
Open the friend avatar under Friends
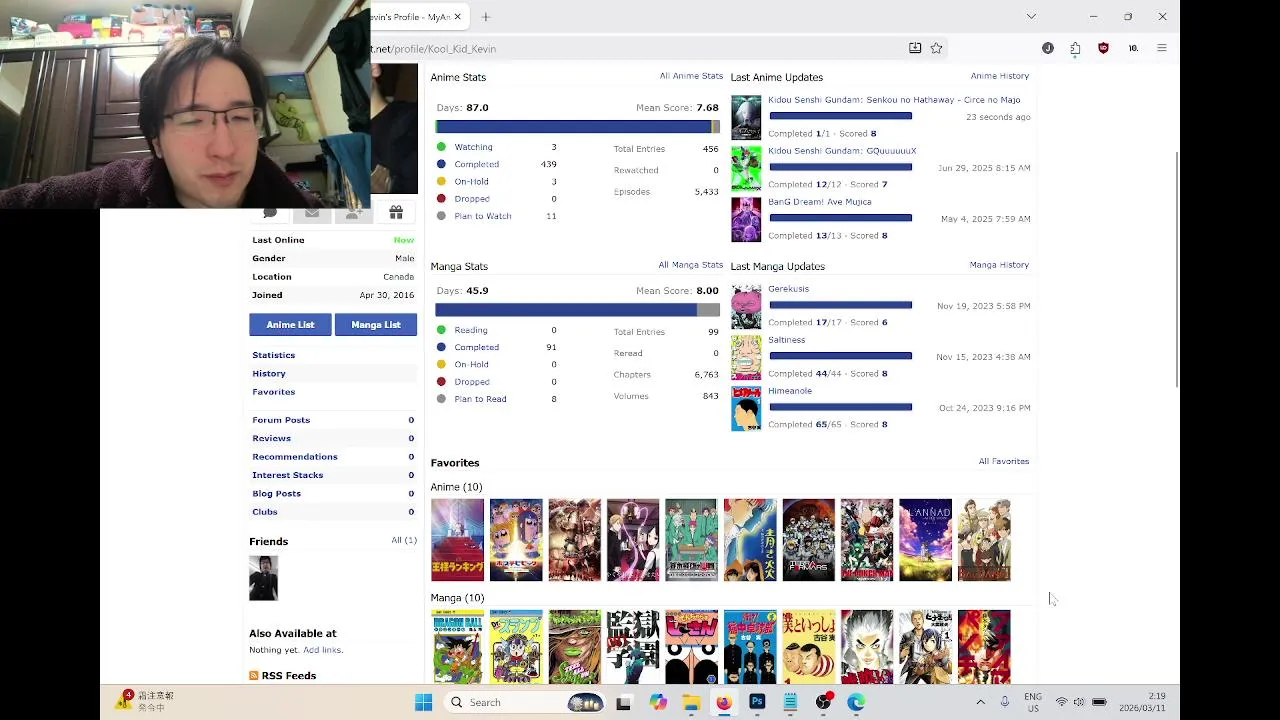pos(263,578)
